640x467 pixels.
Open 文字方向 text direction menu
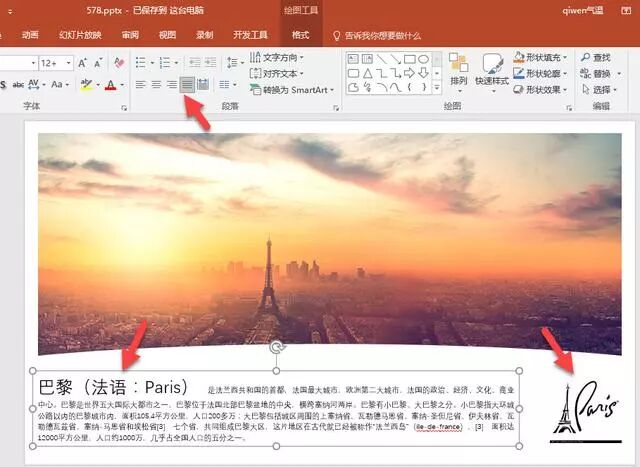click(x=277, y=58)
